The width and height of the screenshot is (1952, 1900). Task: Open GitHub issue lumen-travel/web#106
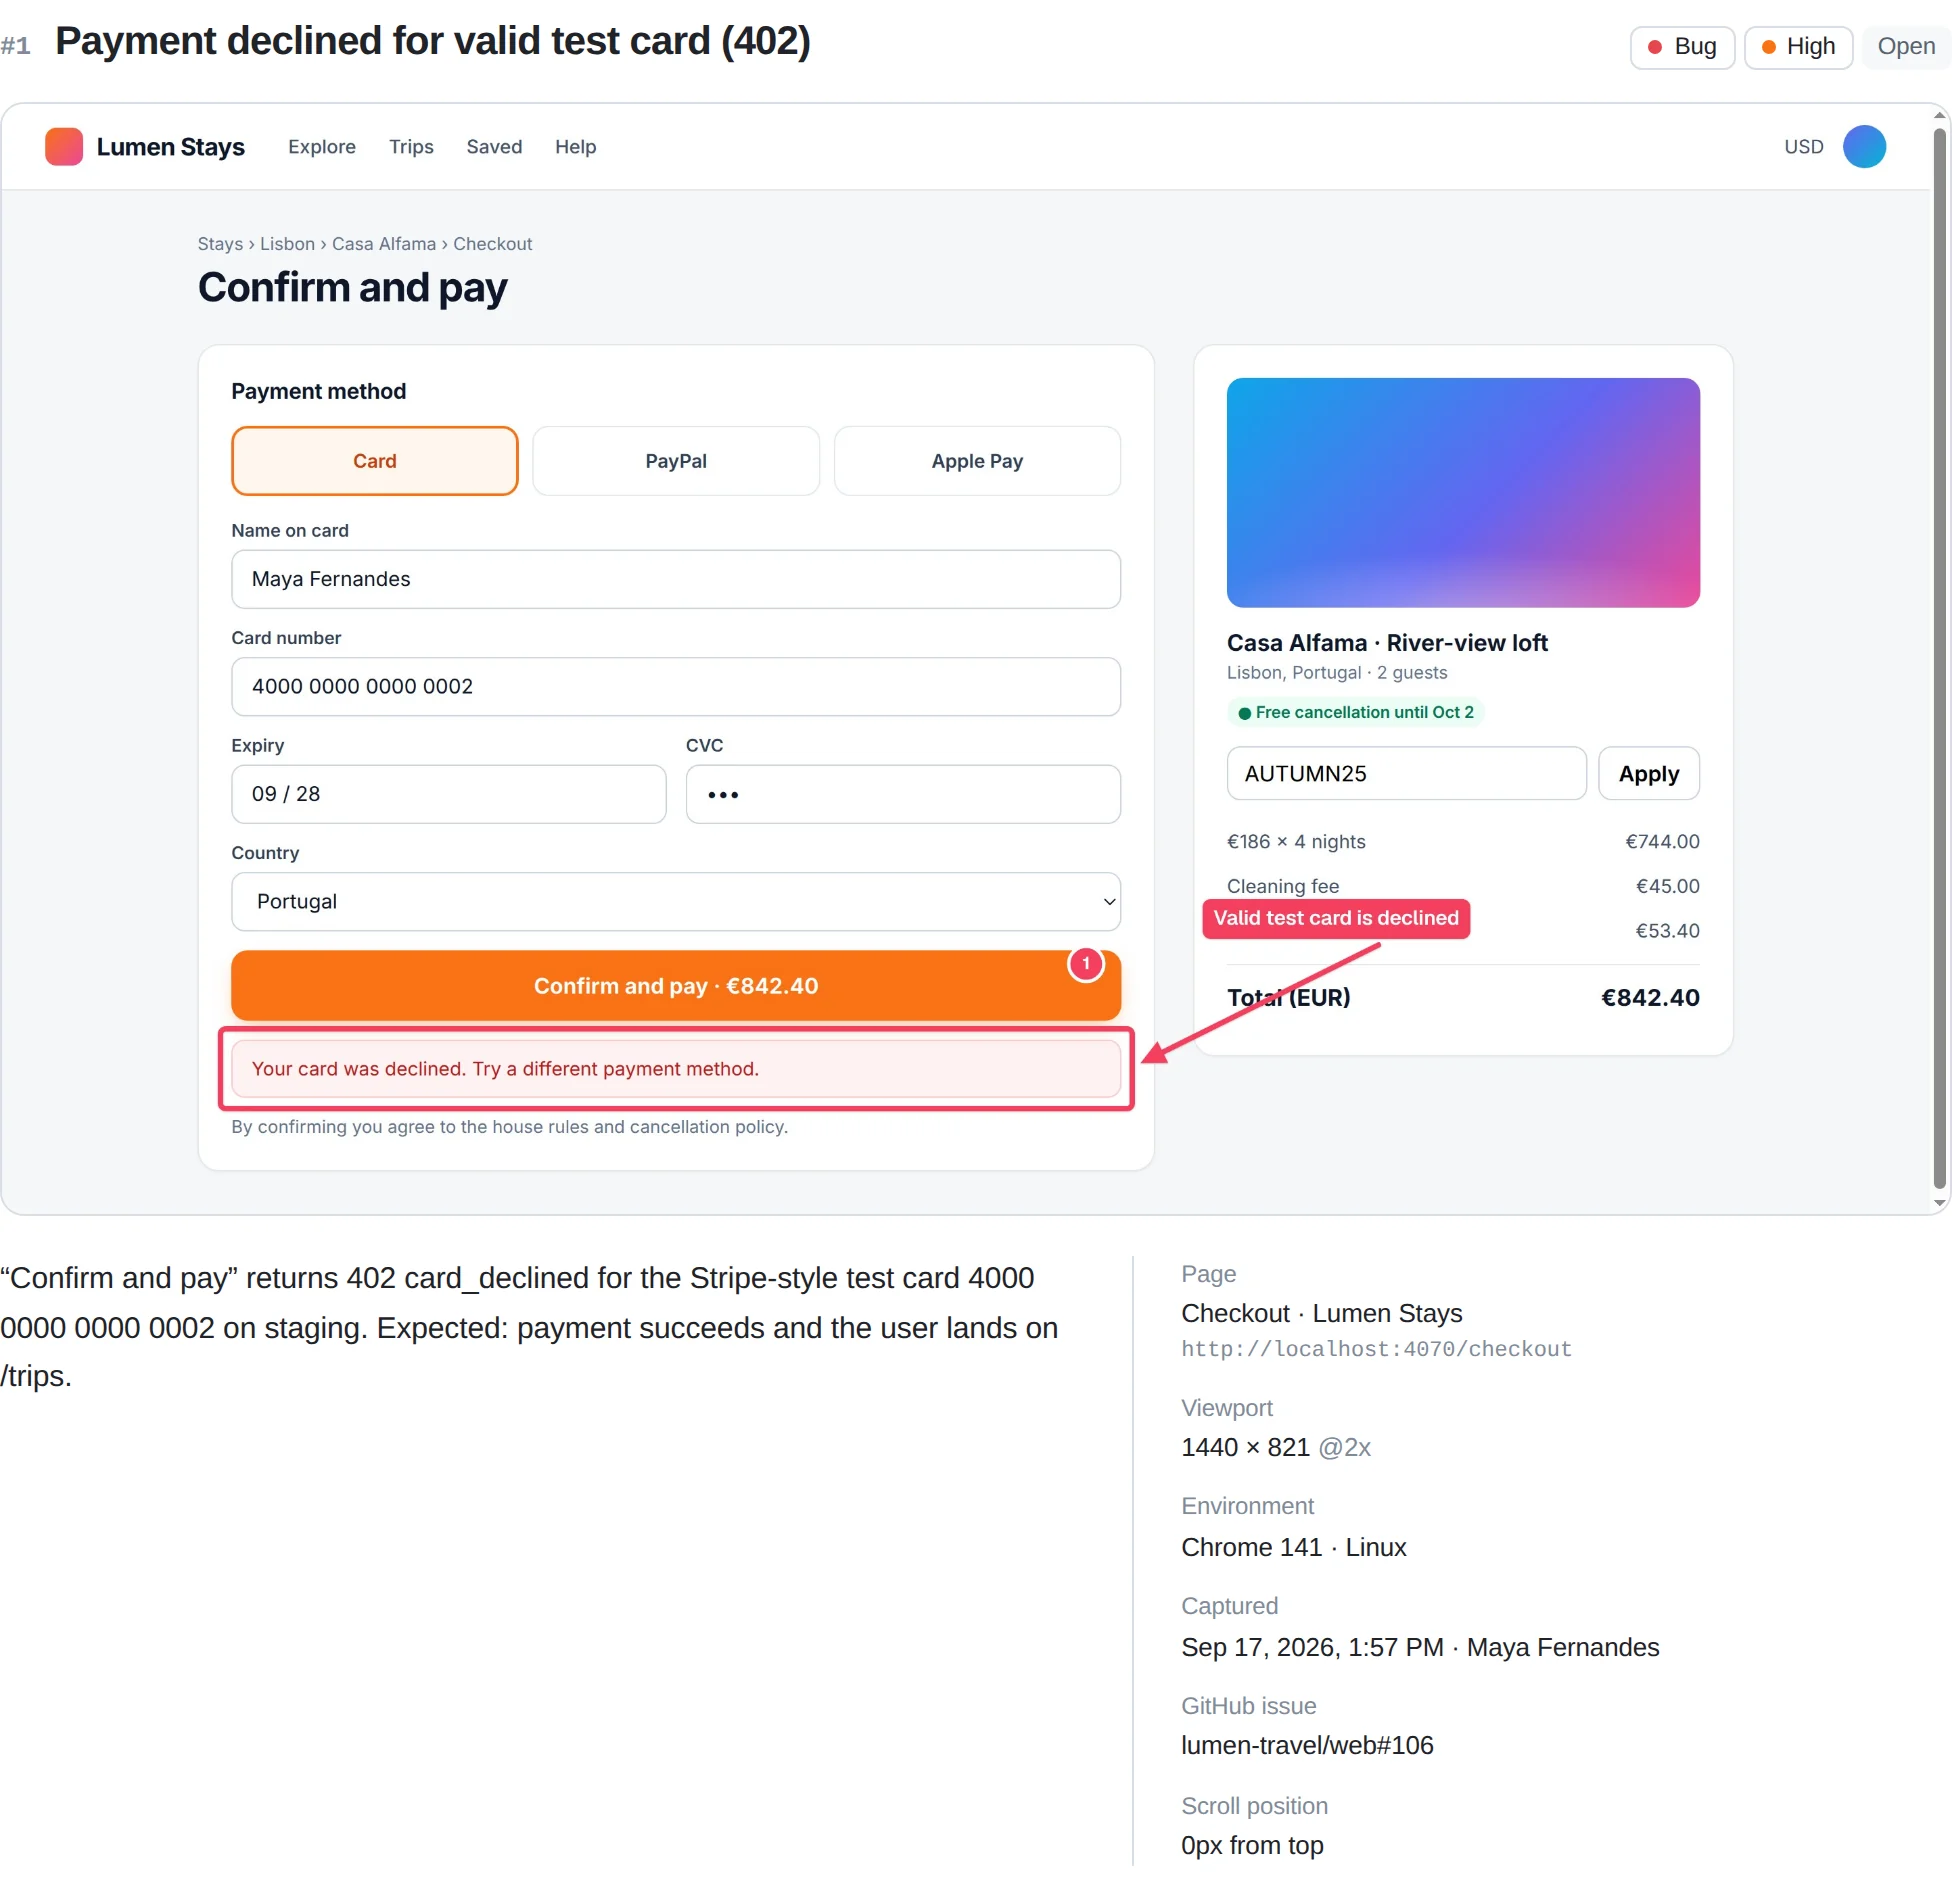[1307, 1745]
